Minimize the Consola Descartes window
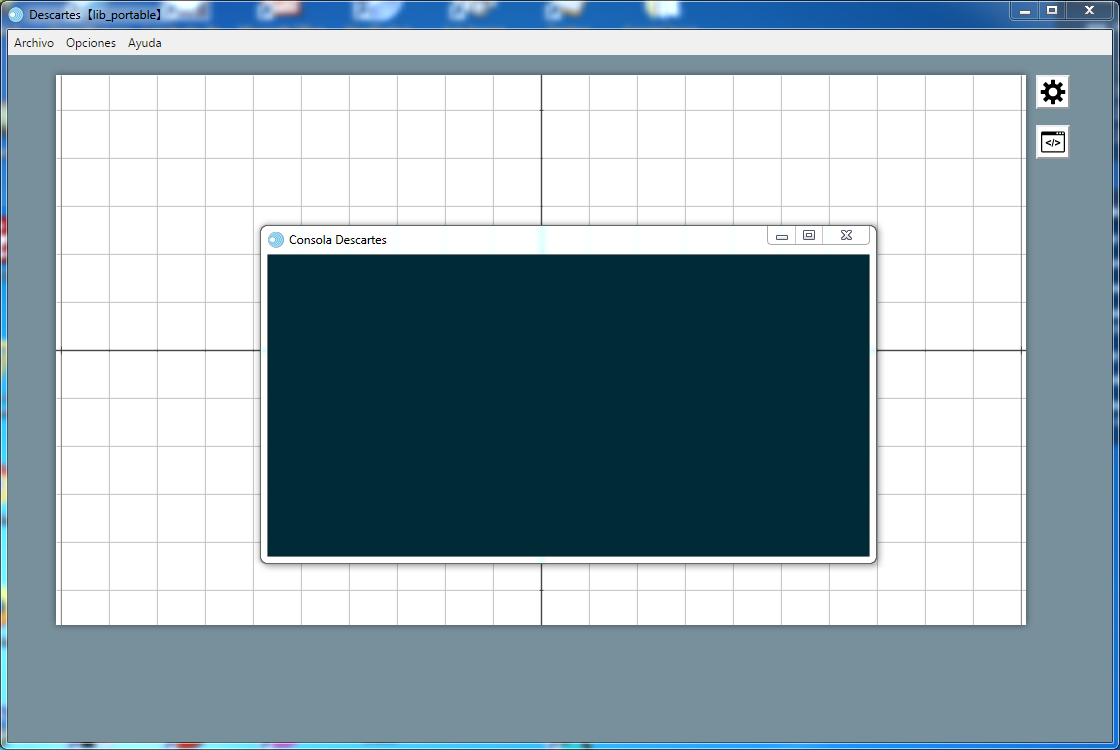Screen dimensions: 1120x750 782,236
